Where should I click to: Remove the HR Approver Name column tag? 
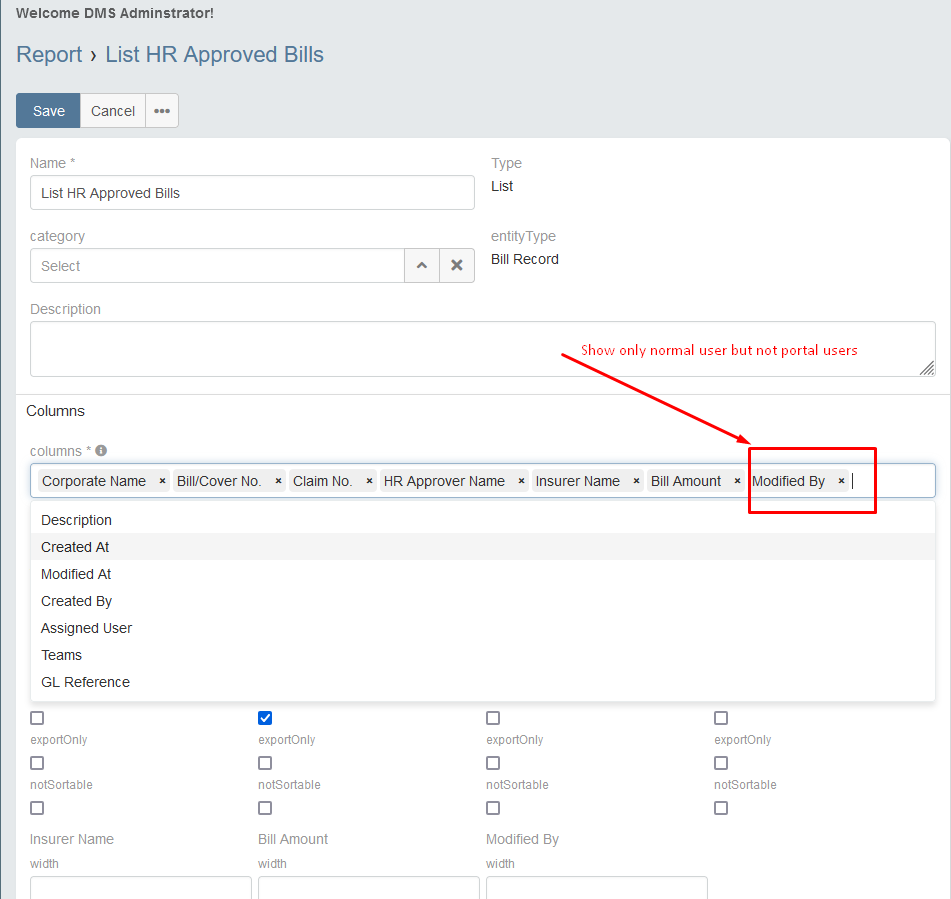click(x=521, y=481)
